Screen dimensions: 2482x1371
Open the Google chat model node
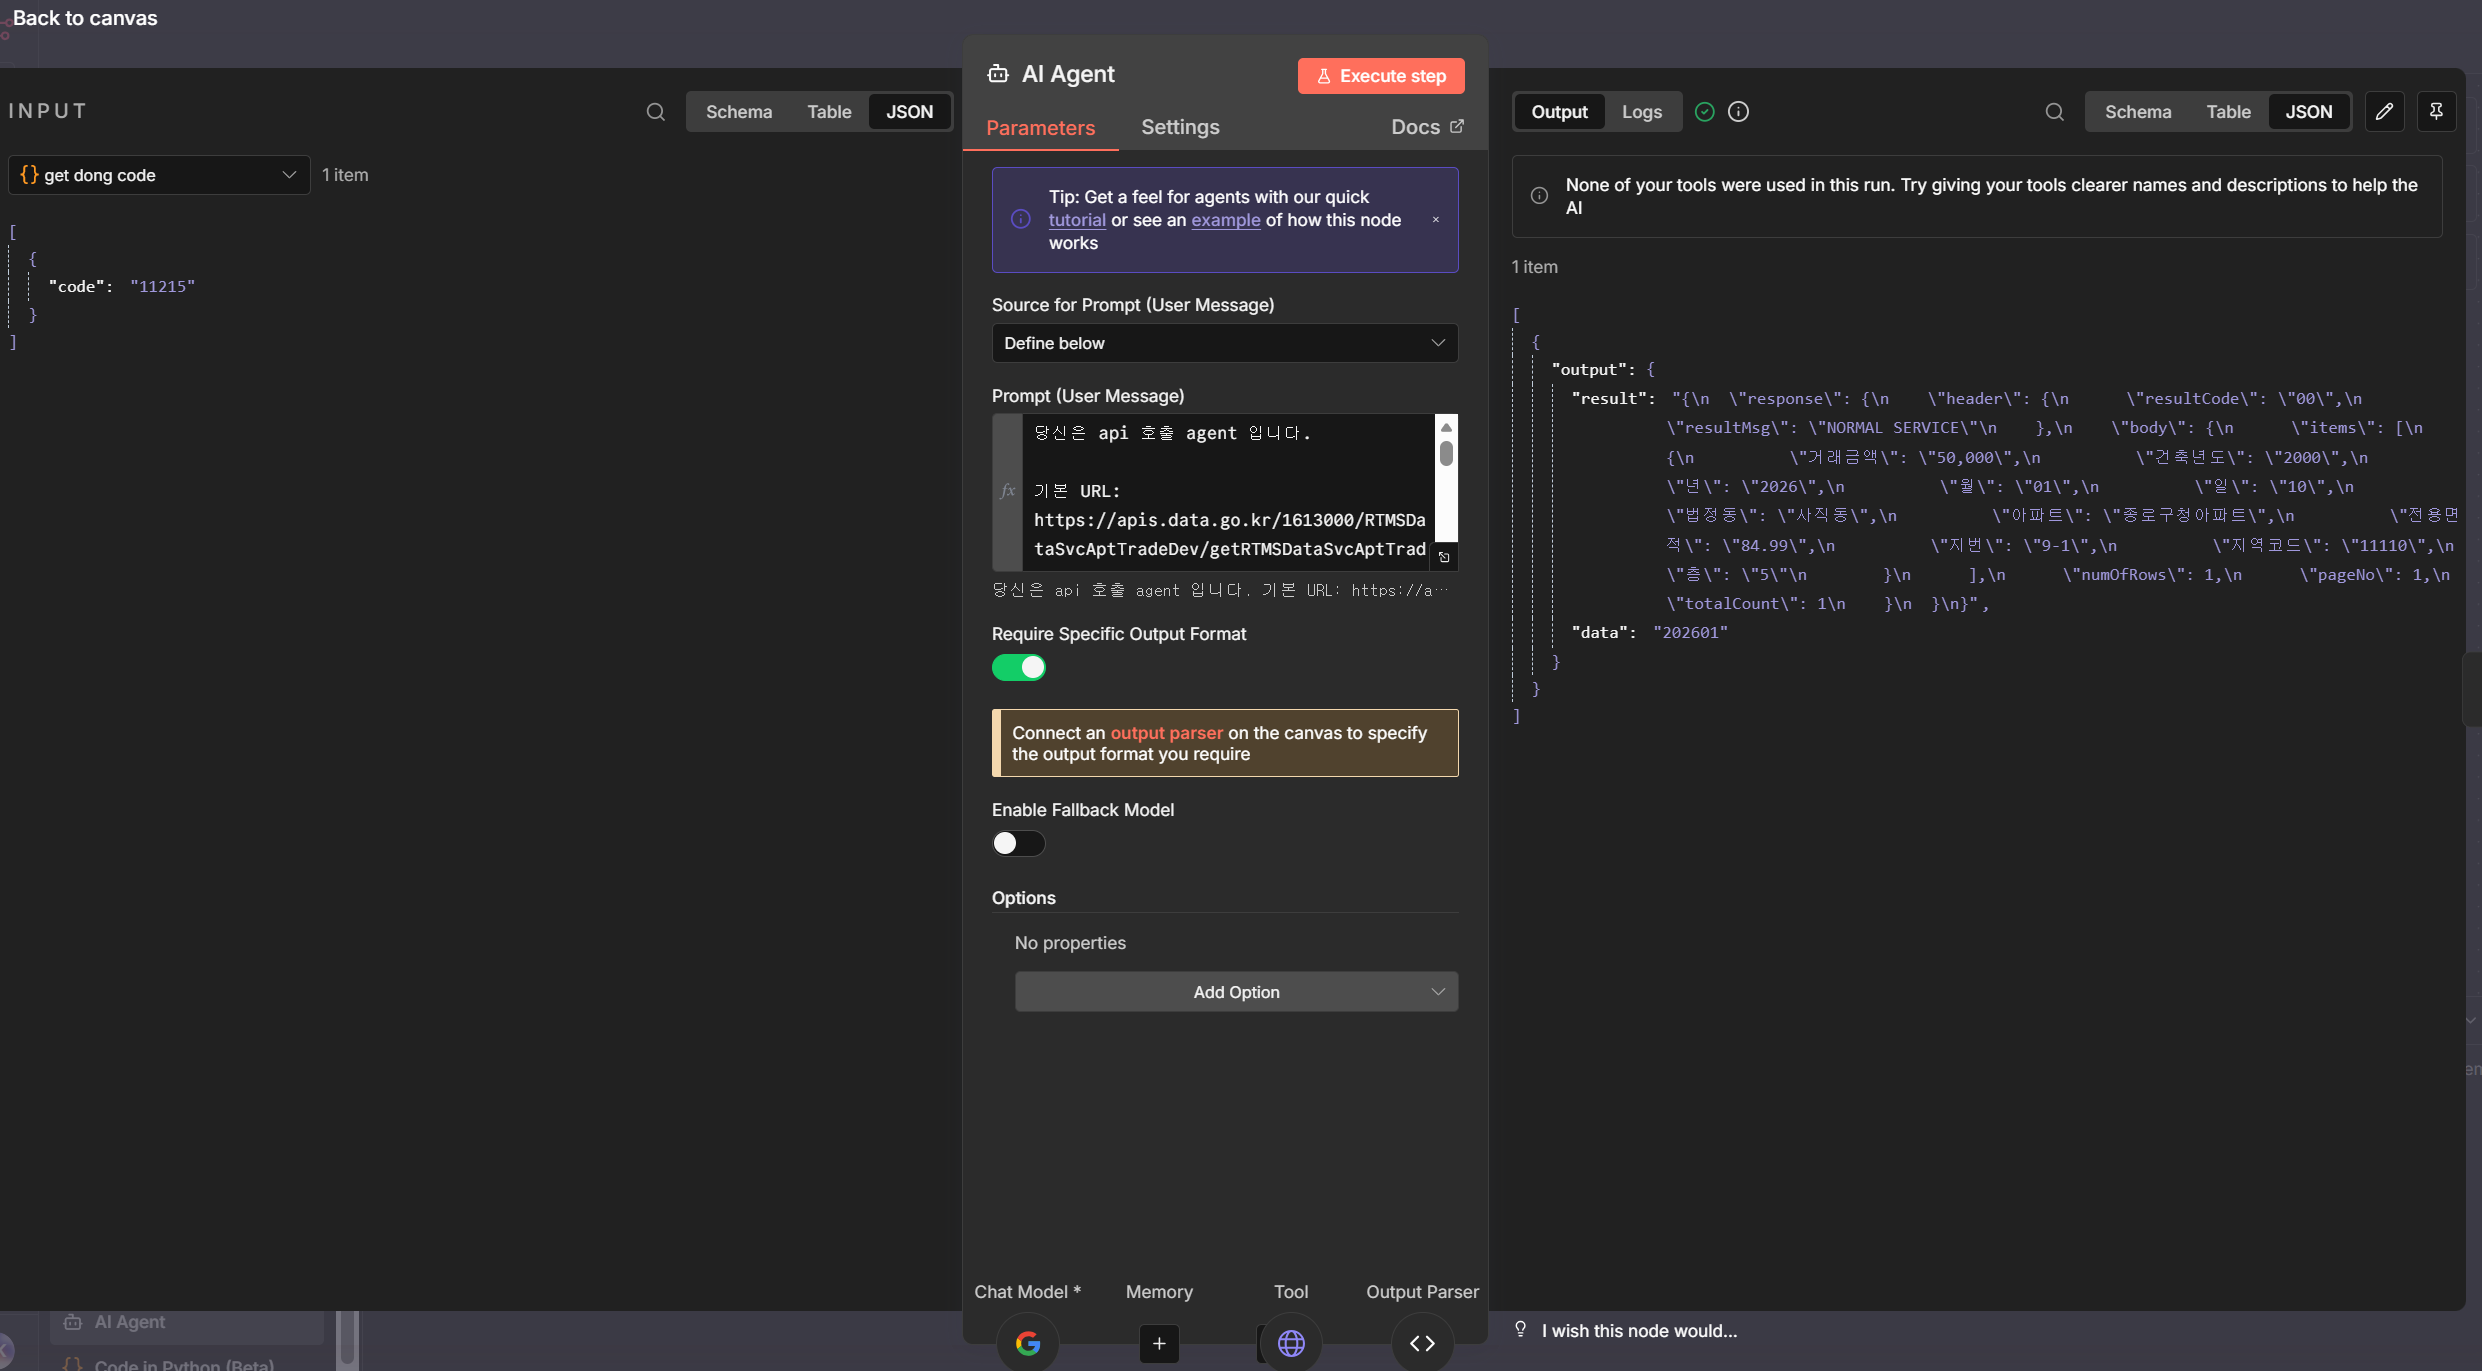[1027, 1343]
